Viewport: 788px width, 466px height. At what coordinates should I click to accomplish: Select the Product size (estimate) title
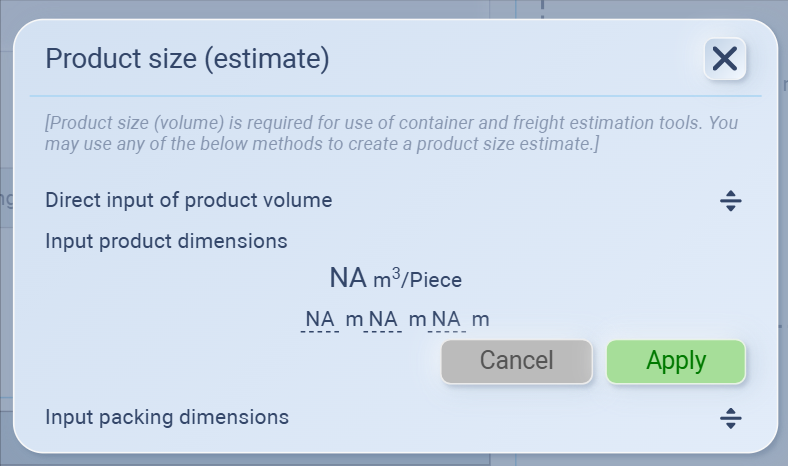[187, 59]
